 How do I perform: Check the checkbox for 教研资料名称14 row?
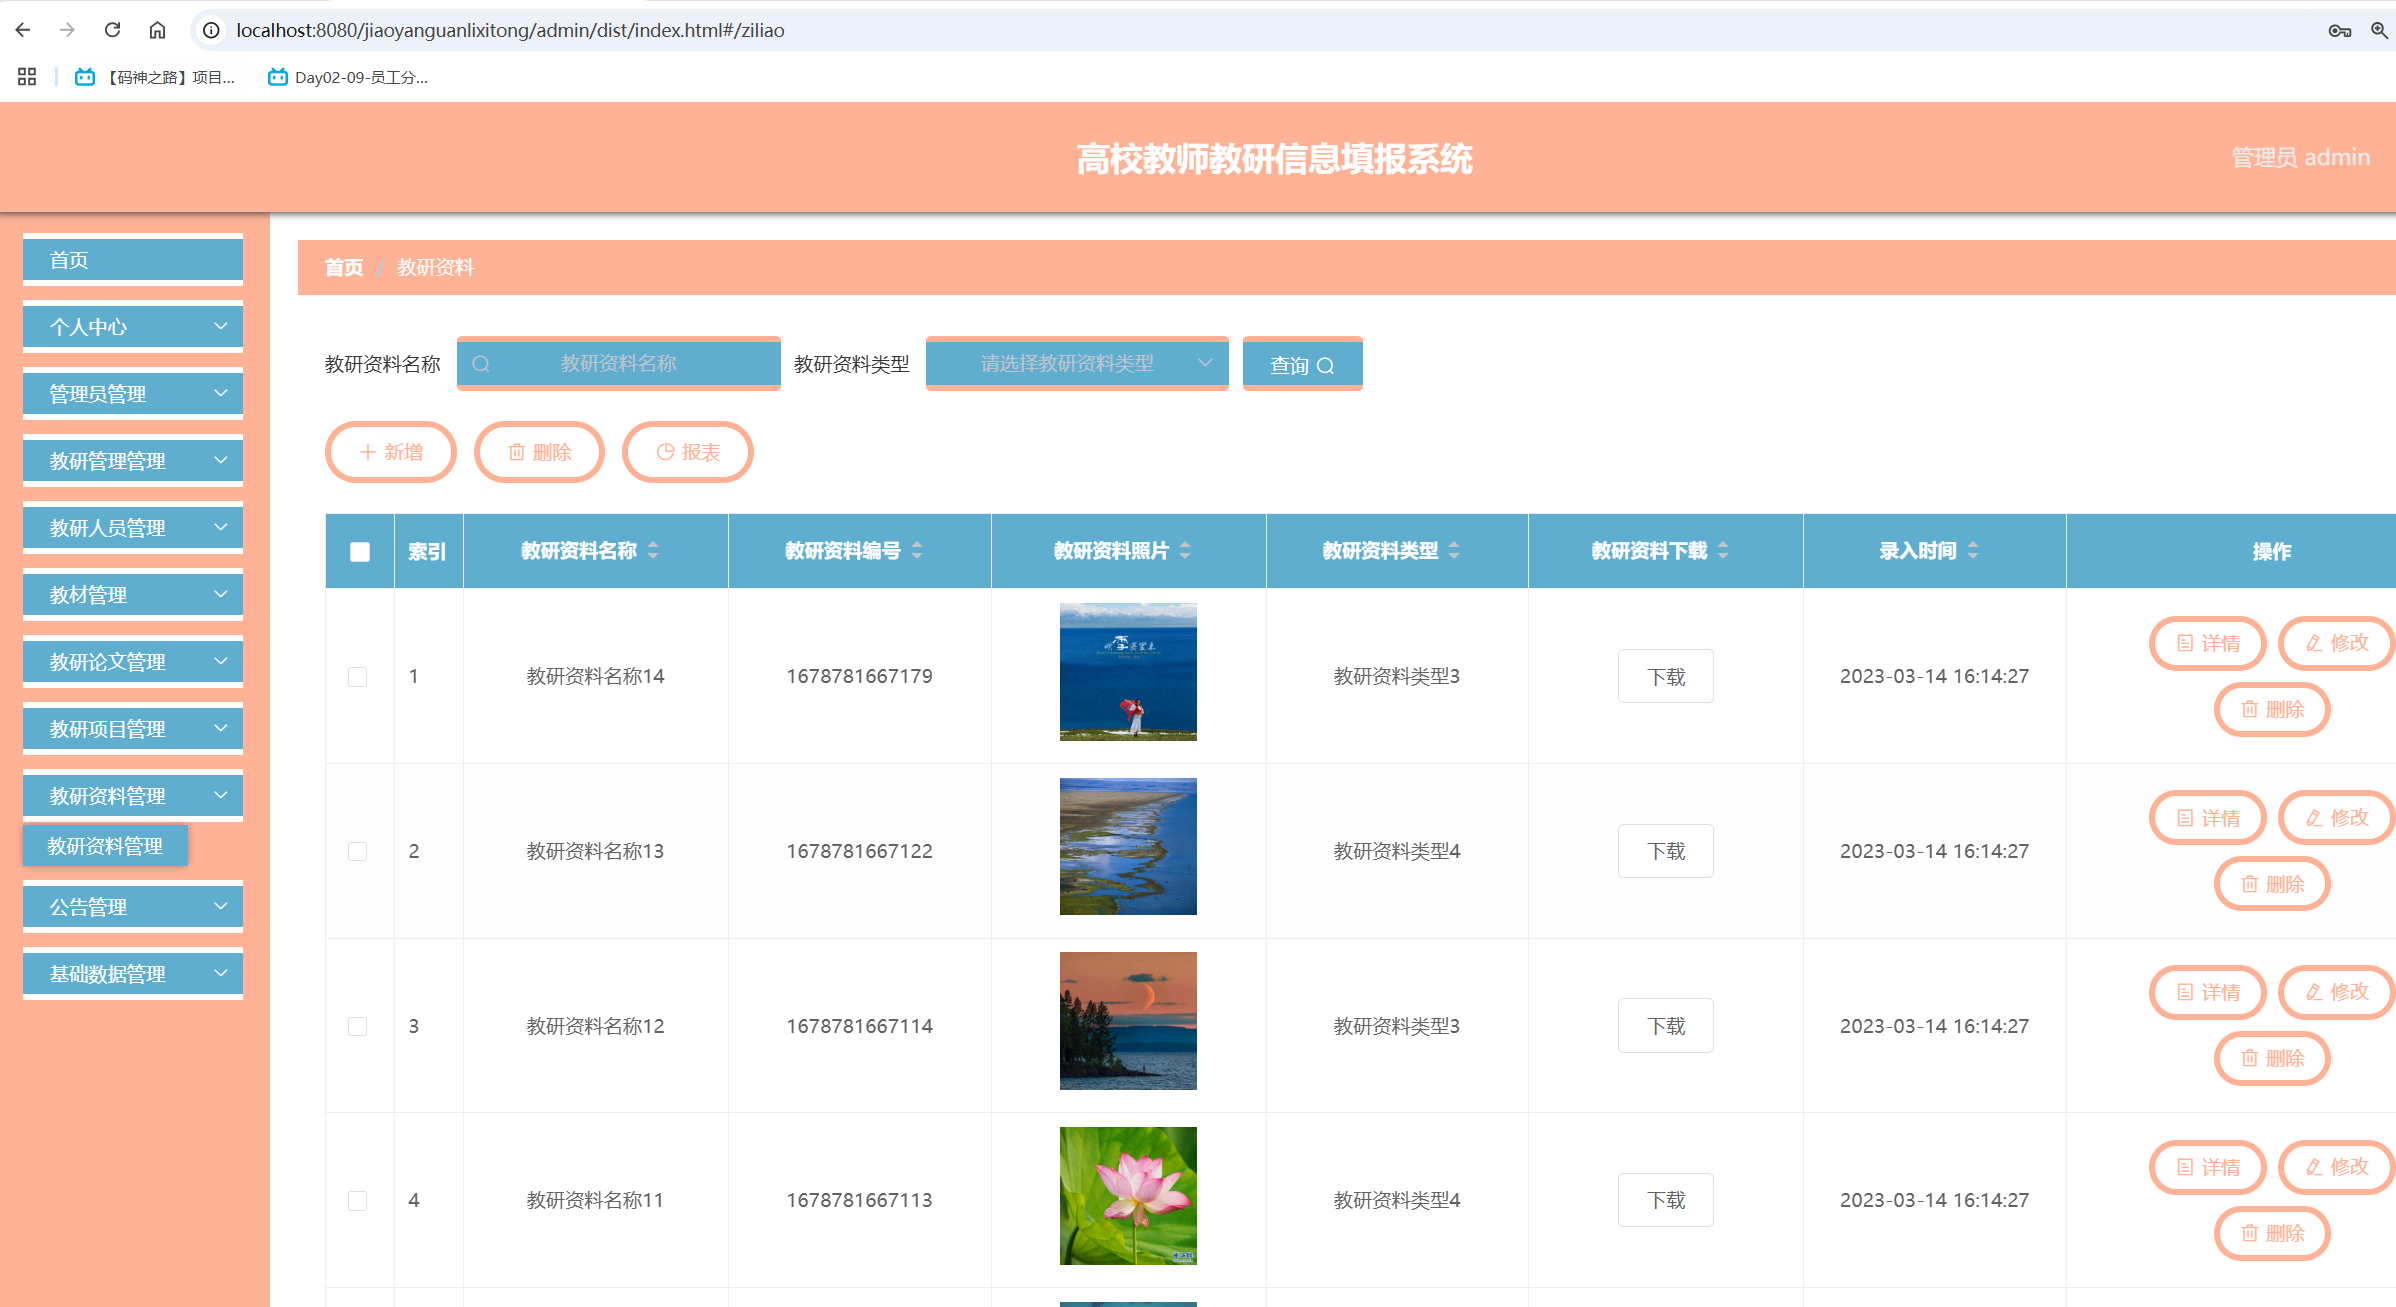tap(359, 677)
